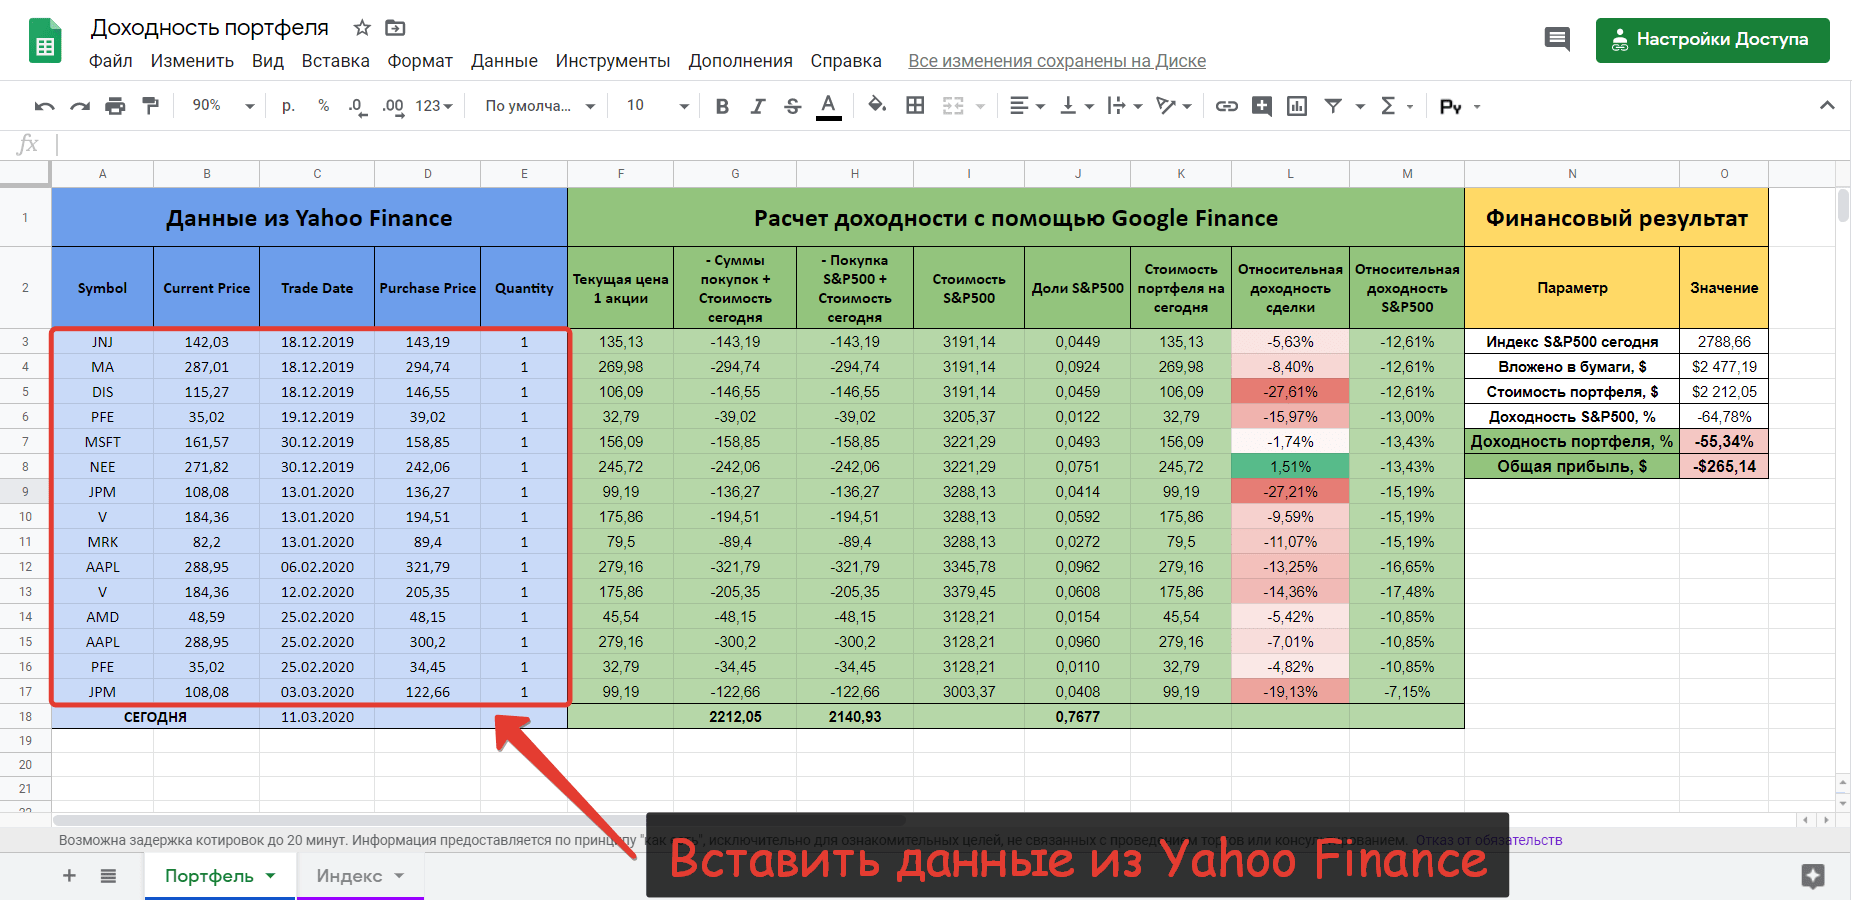Open the Данные menu
This screenshot has height=900, width=1852.
[x=504, y=61]
